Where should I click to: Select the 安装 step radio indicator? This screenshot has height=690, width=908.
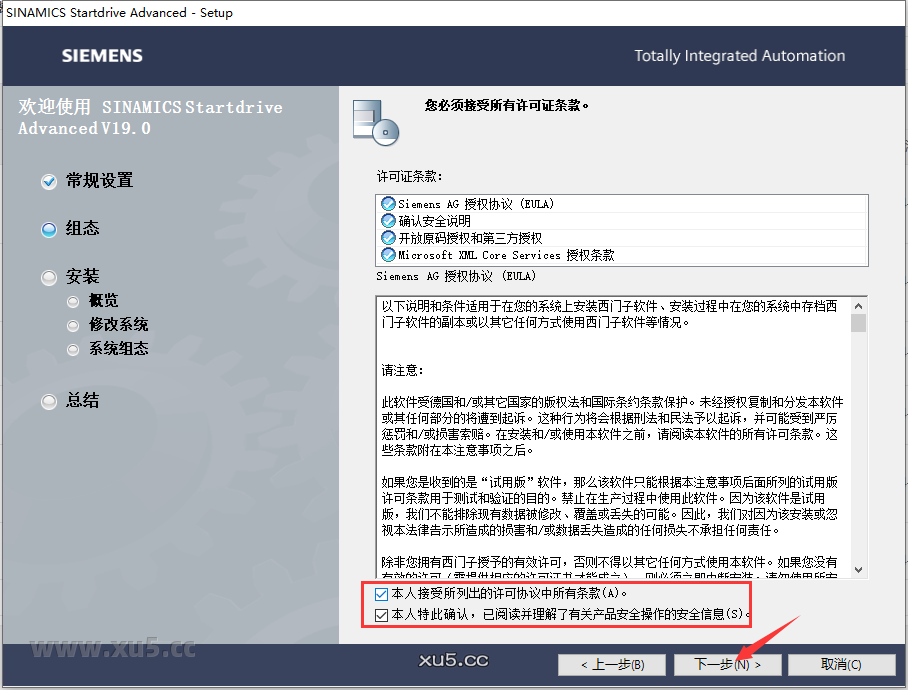point(48,276)
